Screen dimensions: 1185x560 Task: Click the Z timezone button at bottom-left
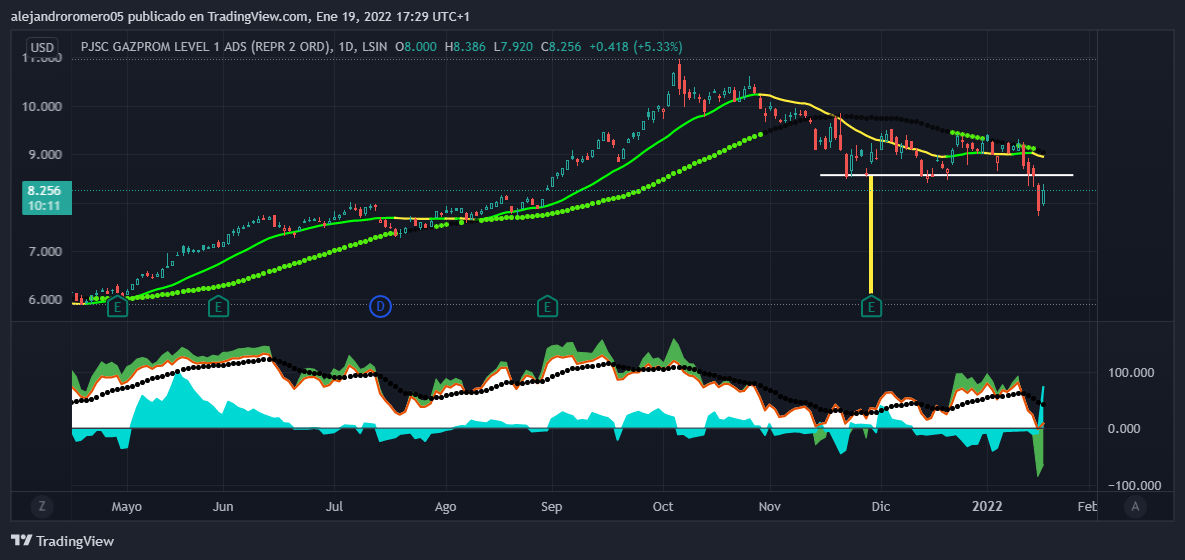(42, 506)
